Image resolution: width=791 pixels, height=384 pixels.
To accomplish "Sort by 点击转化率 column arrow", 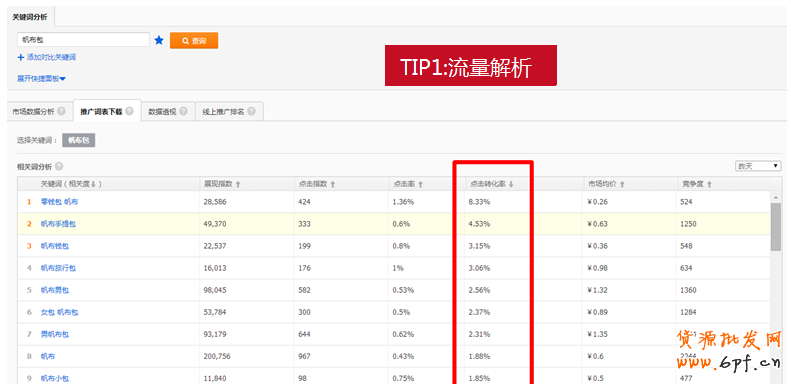I will pos(511,185).
